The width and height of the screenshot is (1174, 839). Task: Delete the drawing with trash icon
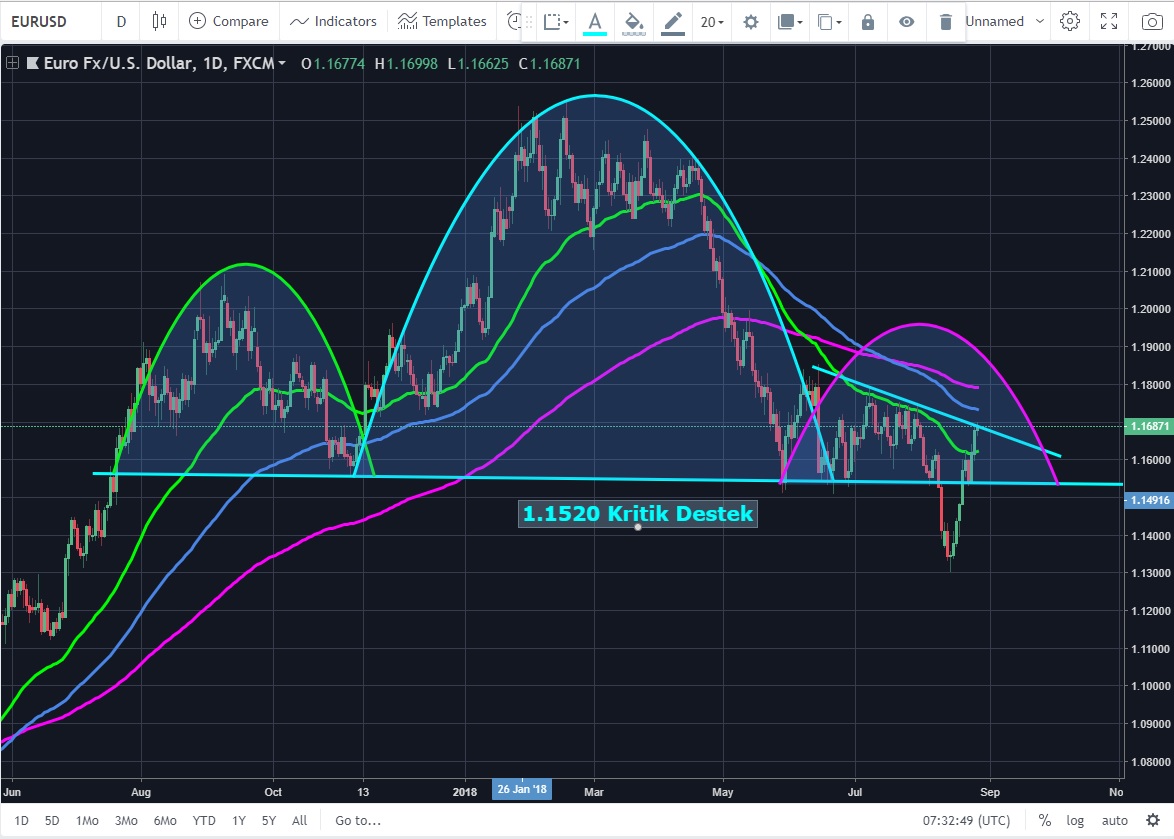pyautogui.click(x=945, y=21)
